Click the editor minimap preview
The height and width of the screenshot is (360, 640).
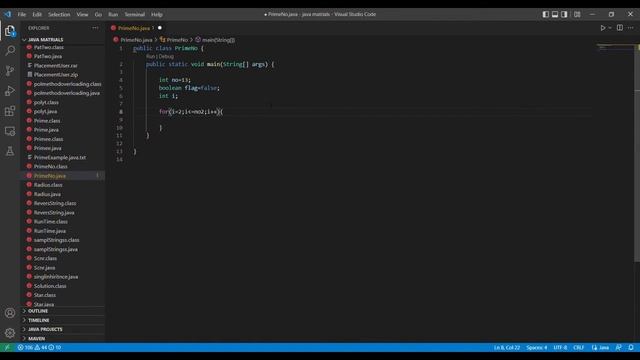pos(614,48)
